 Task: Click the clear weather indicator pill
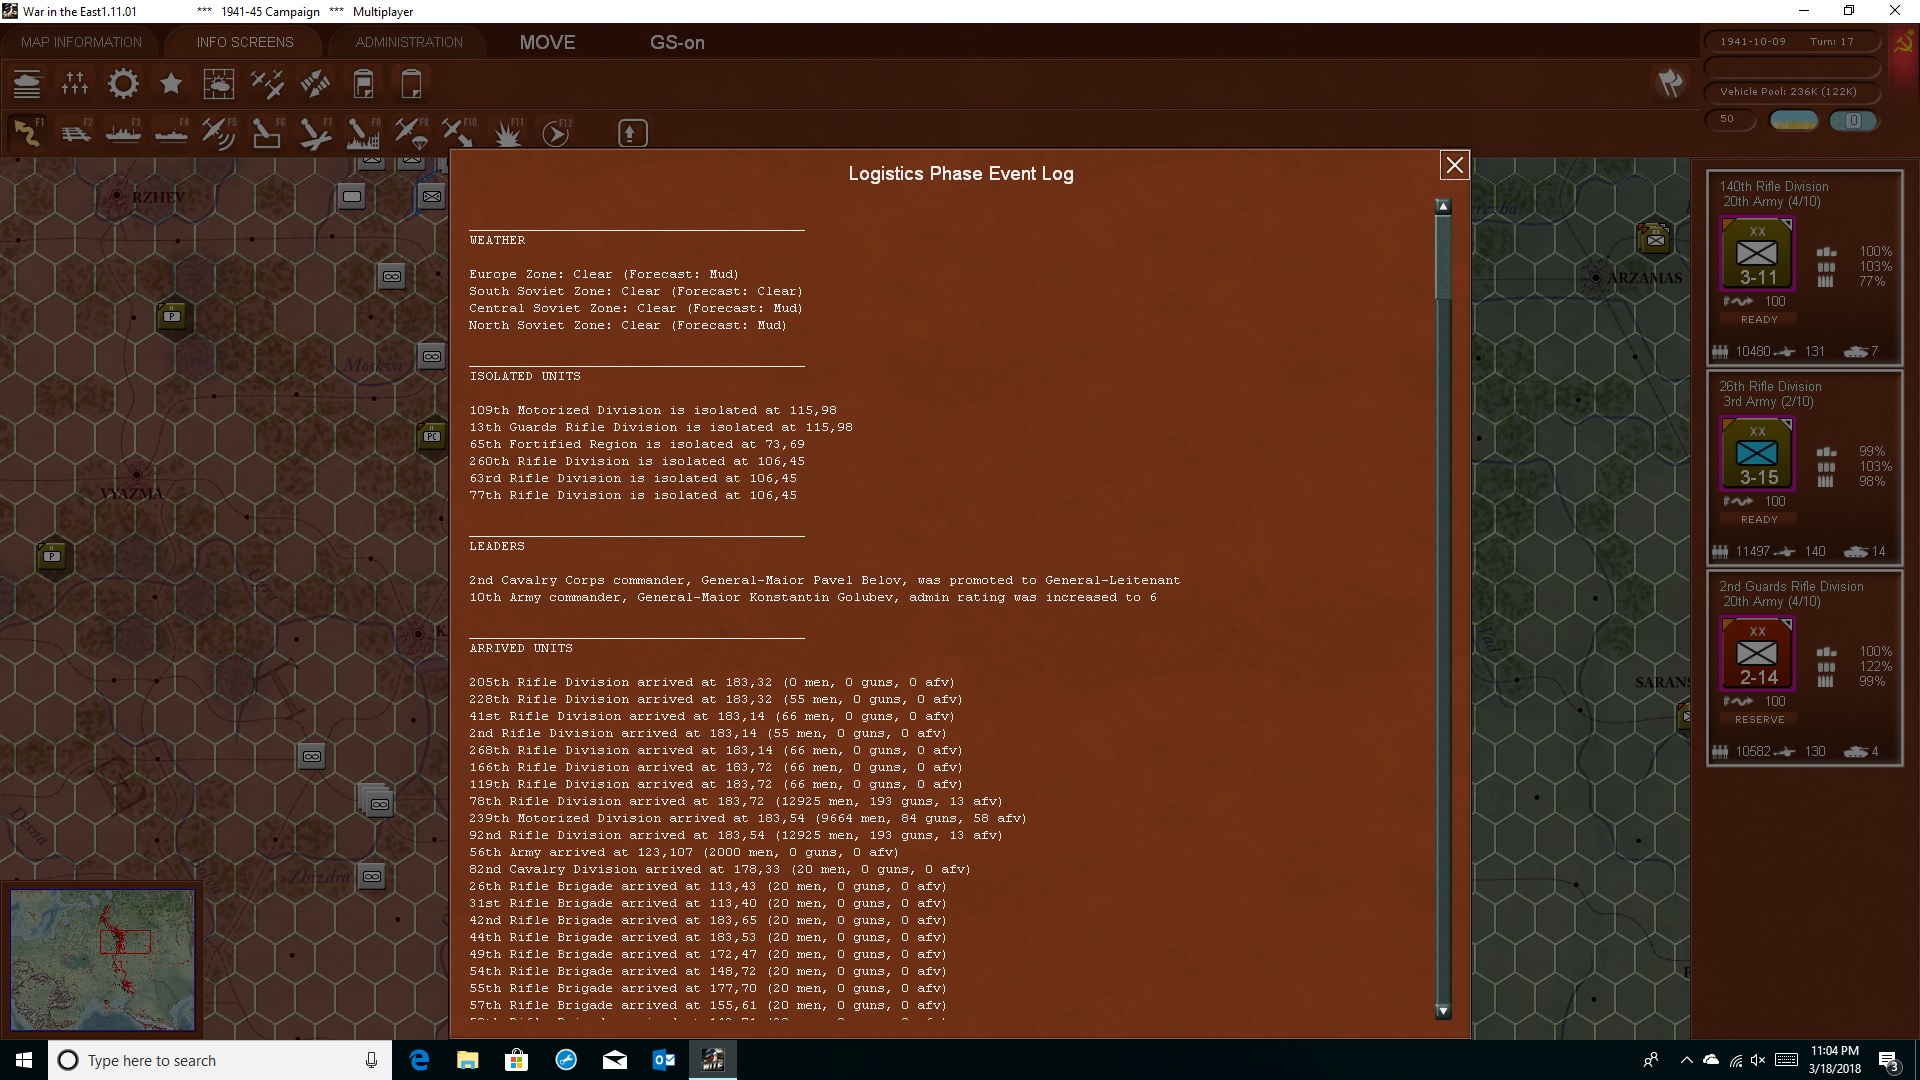click(x=1794, y=120)
